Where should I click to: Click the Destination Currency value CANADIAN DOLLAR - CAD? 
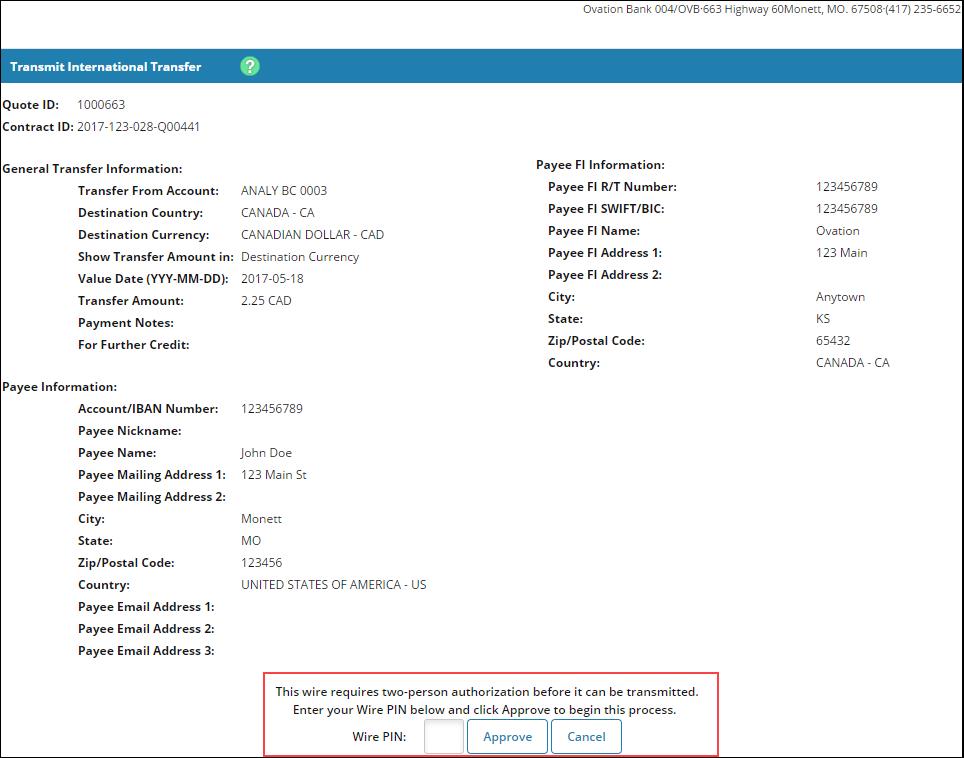coord(312,235)
